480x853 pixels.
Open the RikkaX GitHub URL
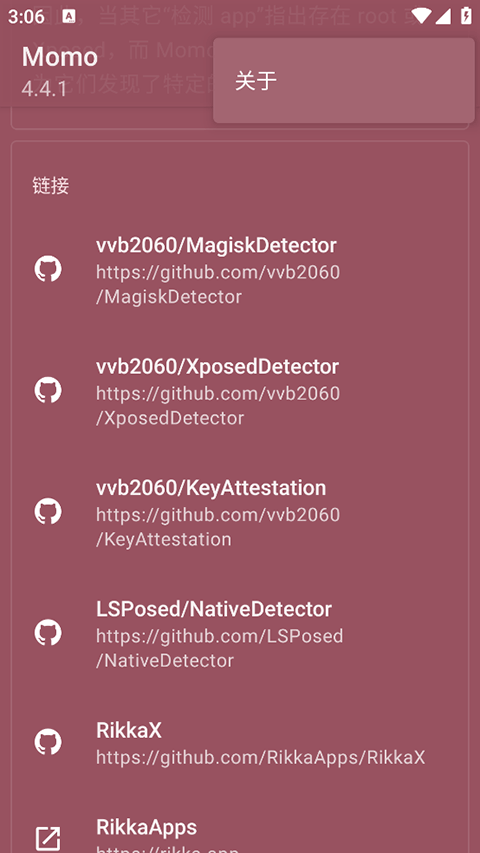point(261,757)
